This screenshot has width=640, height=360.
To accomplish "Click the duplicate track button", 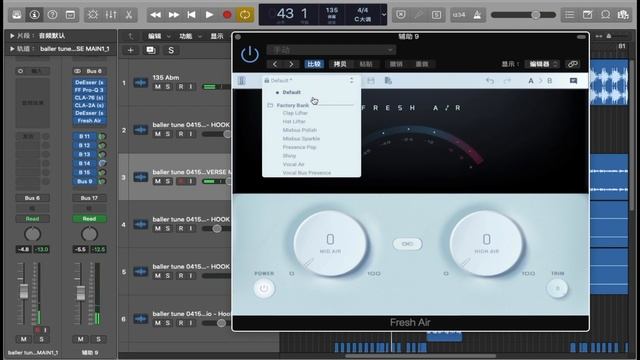I will click(151, 50).
